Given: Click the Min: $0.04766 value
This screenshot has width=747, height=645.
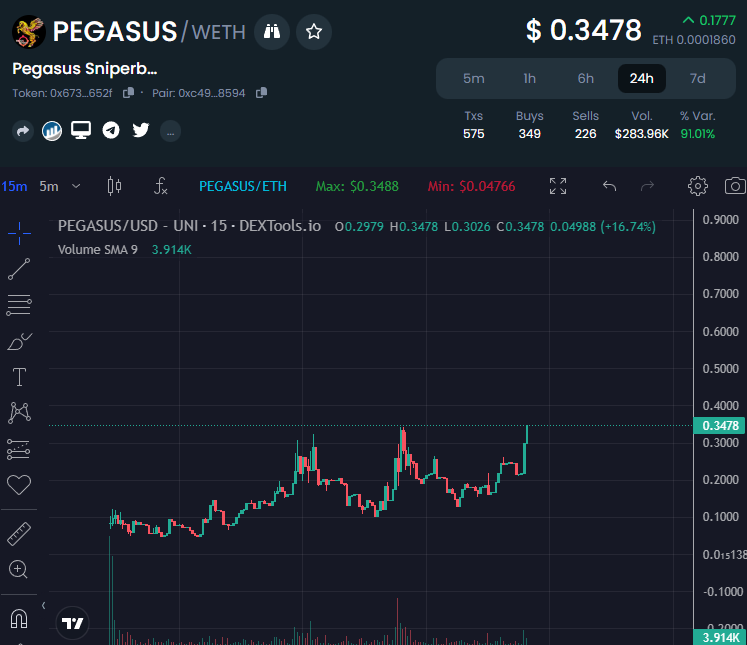Looking at the screenshot, I should 471,186.
